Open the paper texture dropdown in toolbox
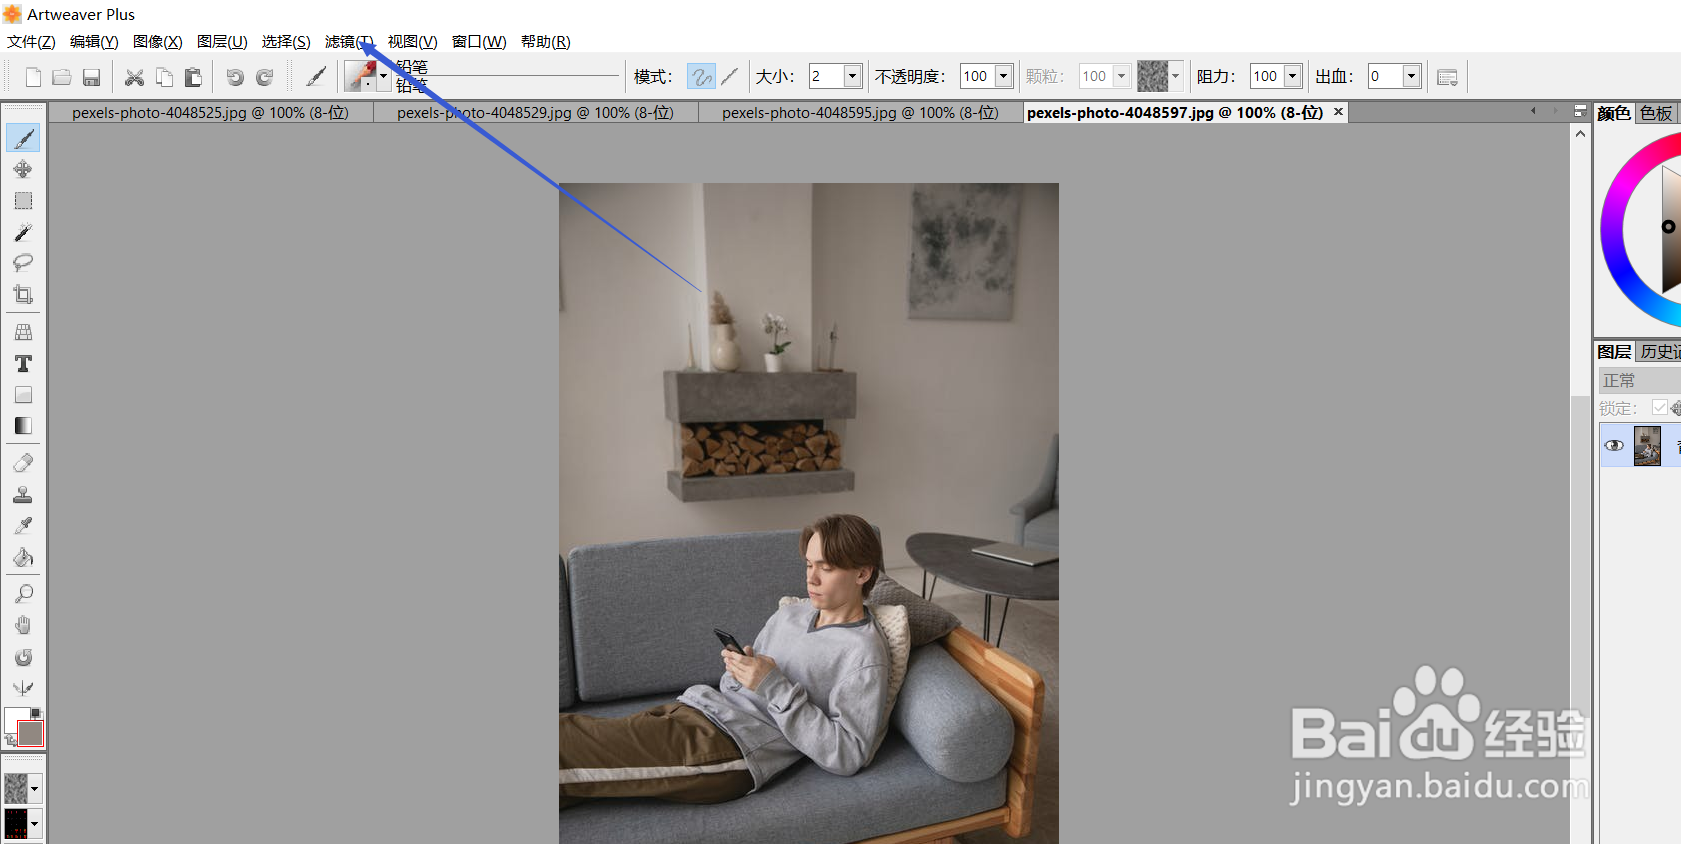The height and width of the screenshot is (844, 1681). coord(34,789)
